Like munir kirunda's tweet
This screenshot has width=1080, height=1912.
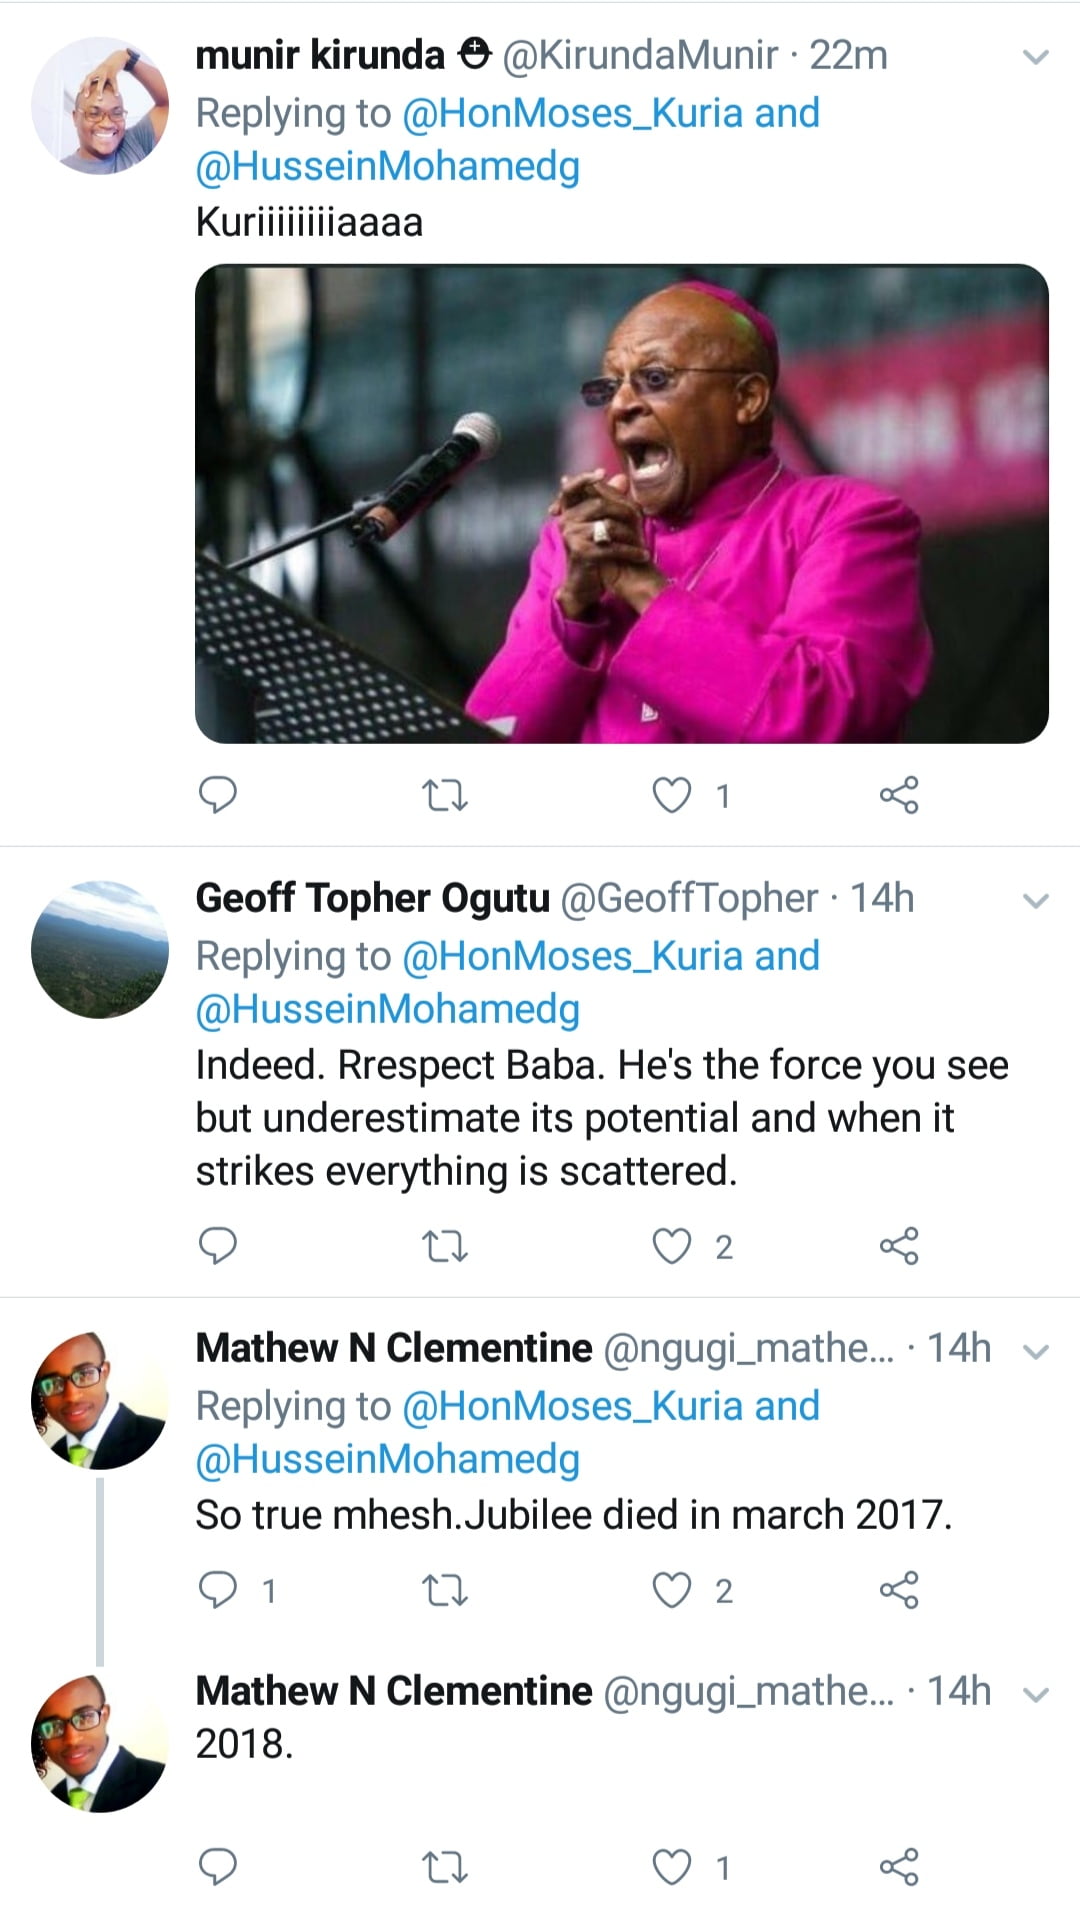(672, 796)
